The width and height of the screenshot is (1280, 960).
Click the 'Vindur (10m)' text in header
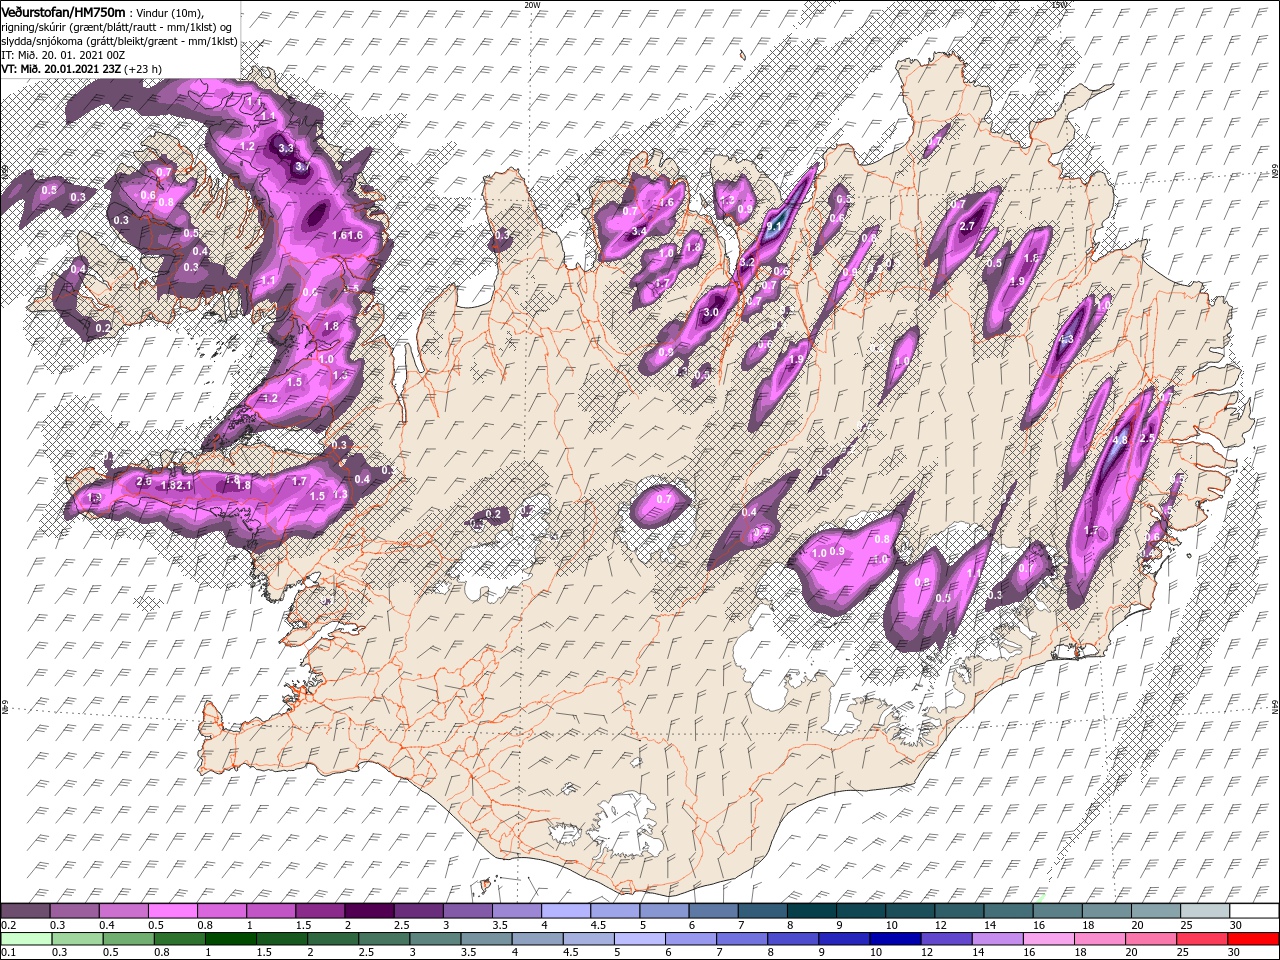click(x=171, y=12)
